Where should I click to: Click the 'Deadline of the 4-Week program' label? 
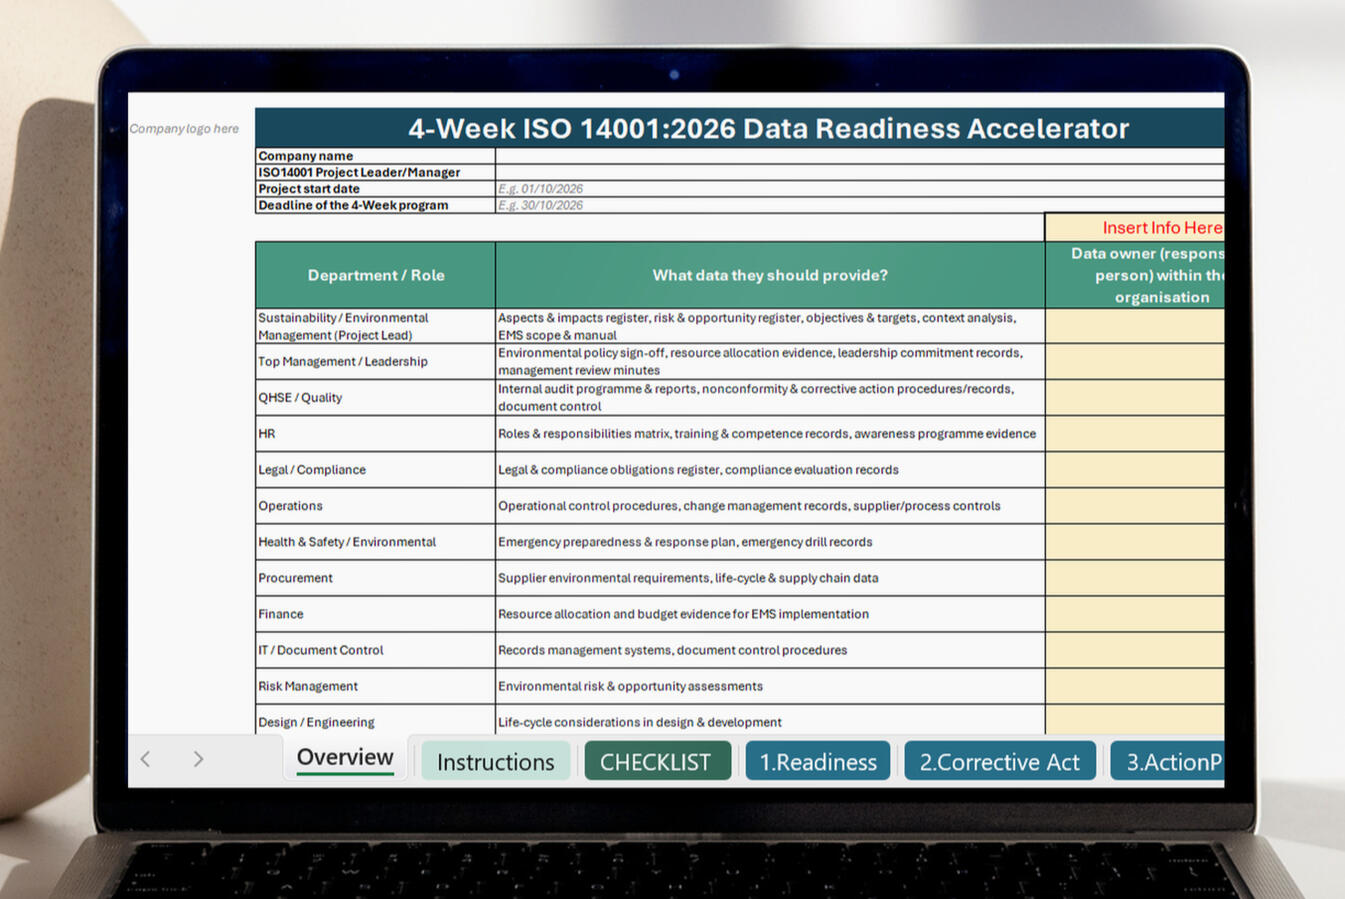[376, 205]
